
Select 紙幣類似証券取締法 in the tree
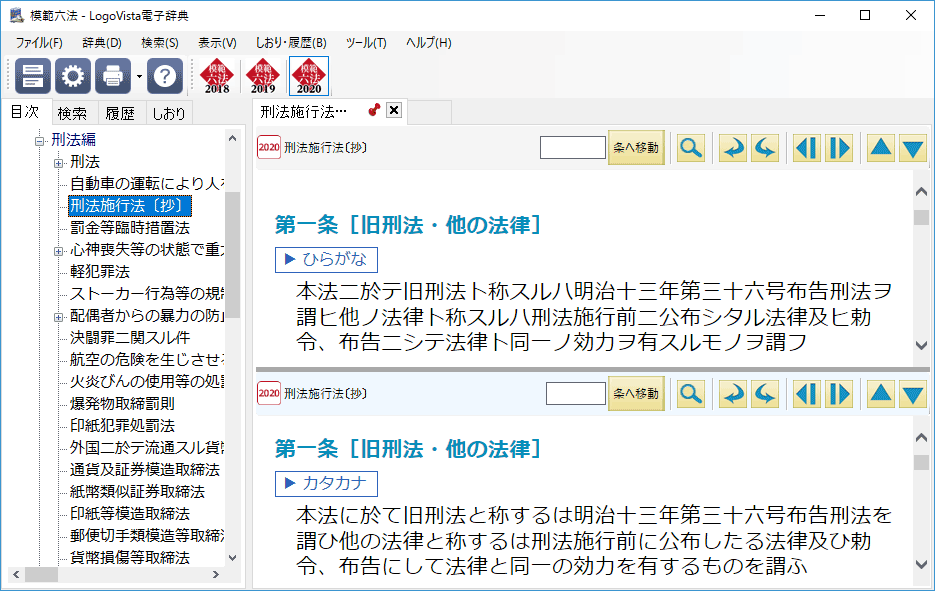(x=137, y=492)
